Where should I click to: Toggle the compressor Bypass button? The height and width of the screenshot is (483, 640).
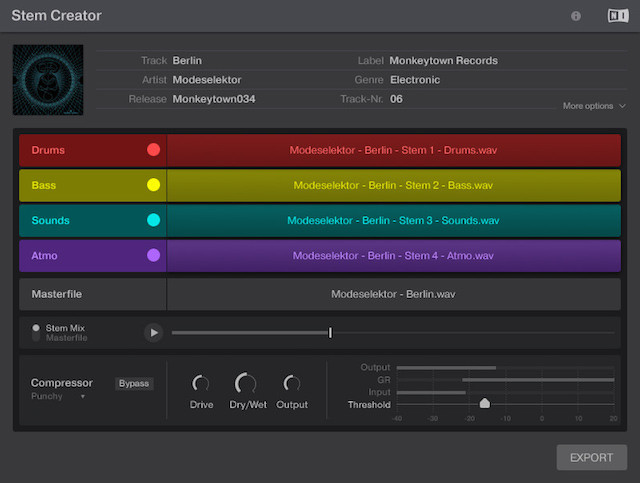pyautogui.click(x=133, y=383)
